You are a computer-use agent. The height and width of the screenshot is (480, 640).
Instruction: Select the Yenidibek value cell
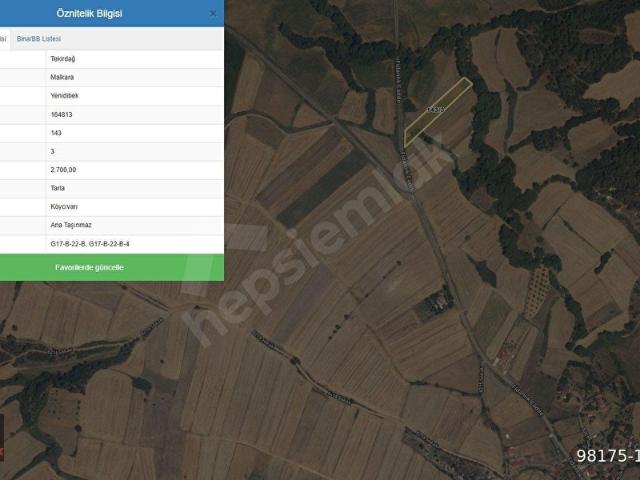(x=135, y=96)
